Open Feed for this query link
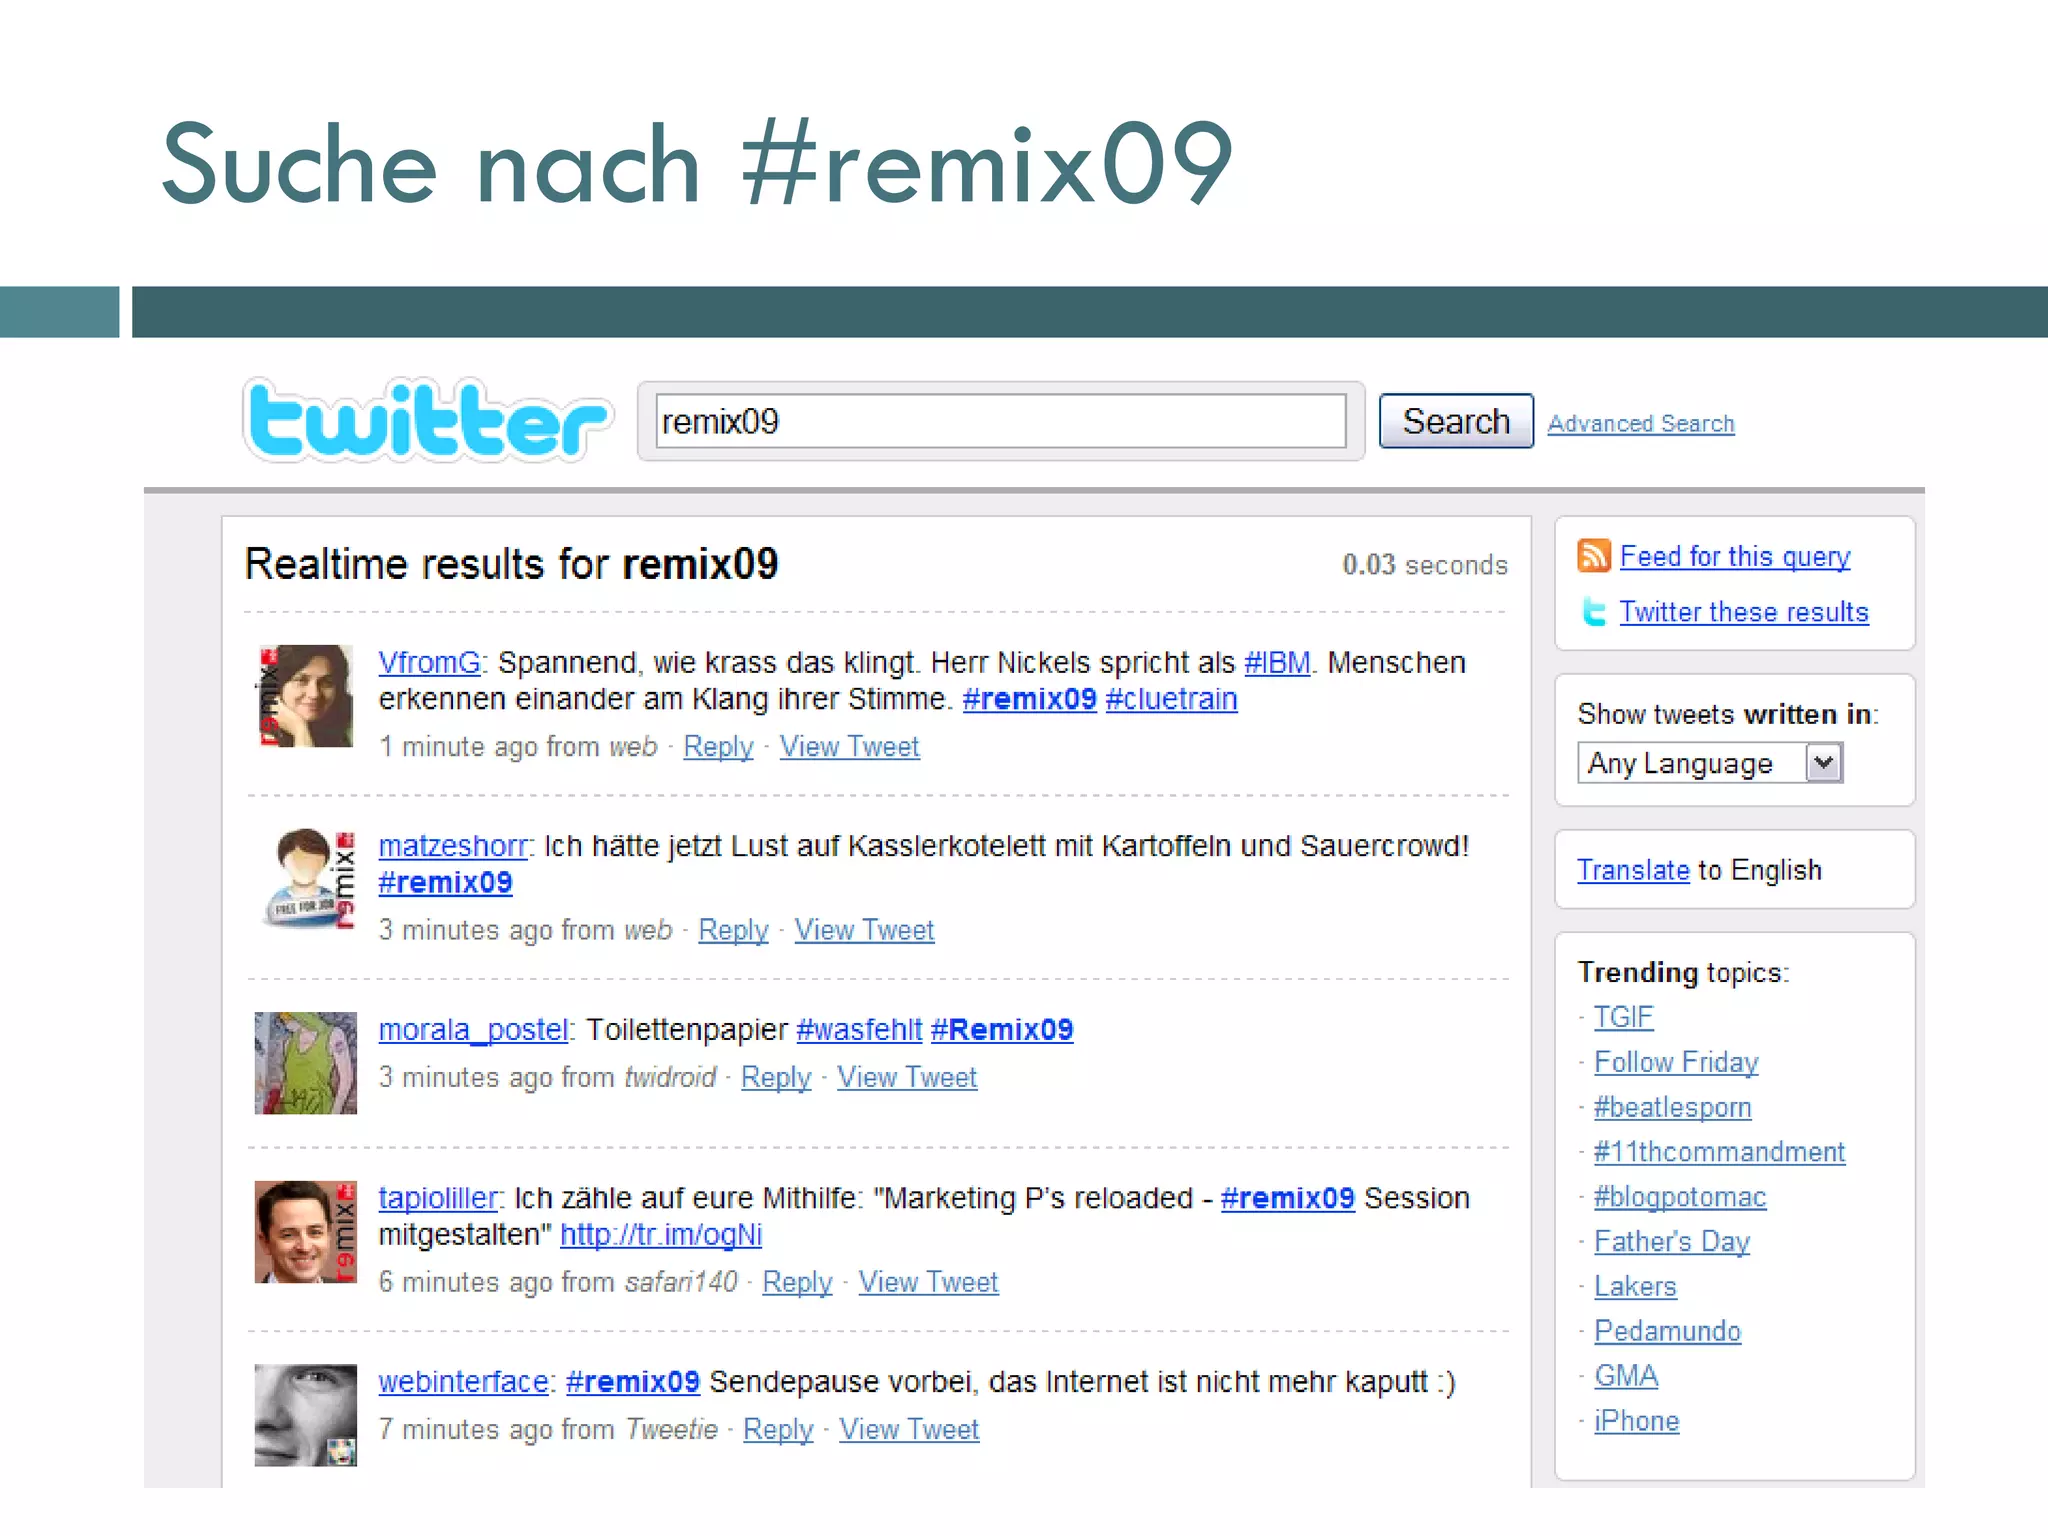Screen dimensions: 2048x1536 (x=1735, y=556)
